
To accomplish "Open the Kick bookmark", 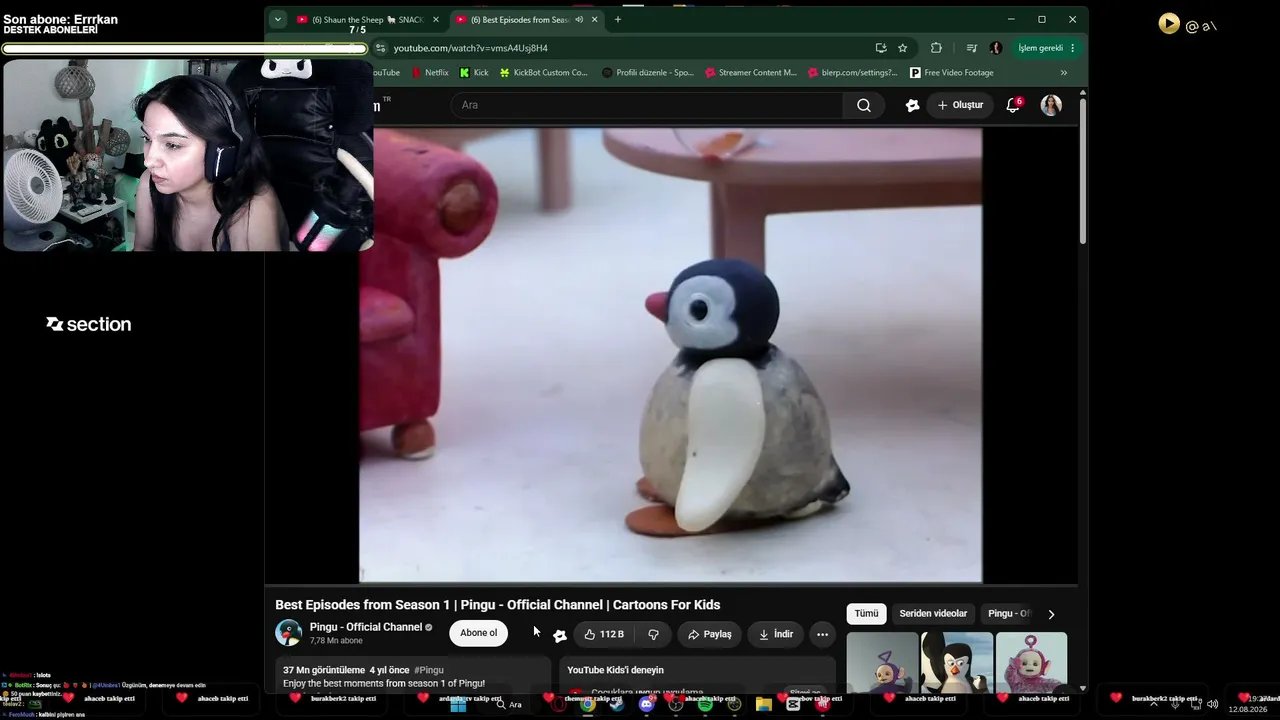I will tap(474, 72).
